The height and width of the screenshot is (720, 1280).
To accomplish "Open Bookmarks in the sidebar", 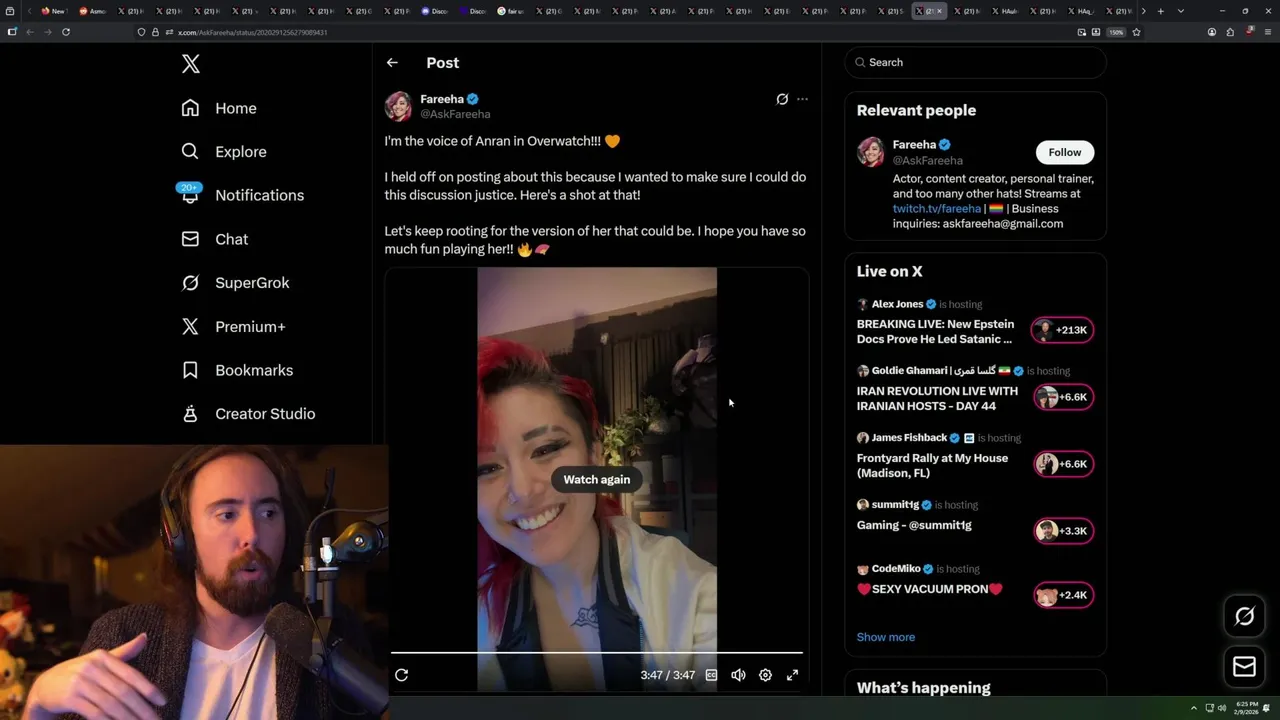I will 238,370.
